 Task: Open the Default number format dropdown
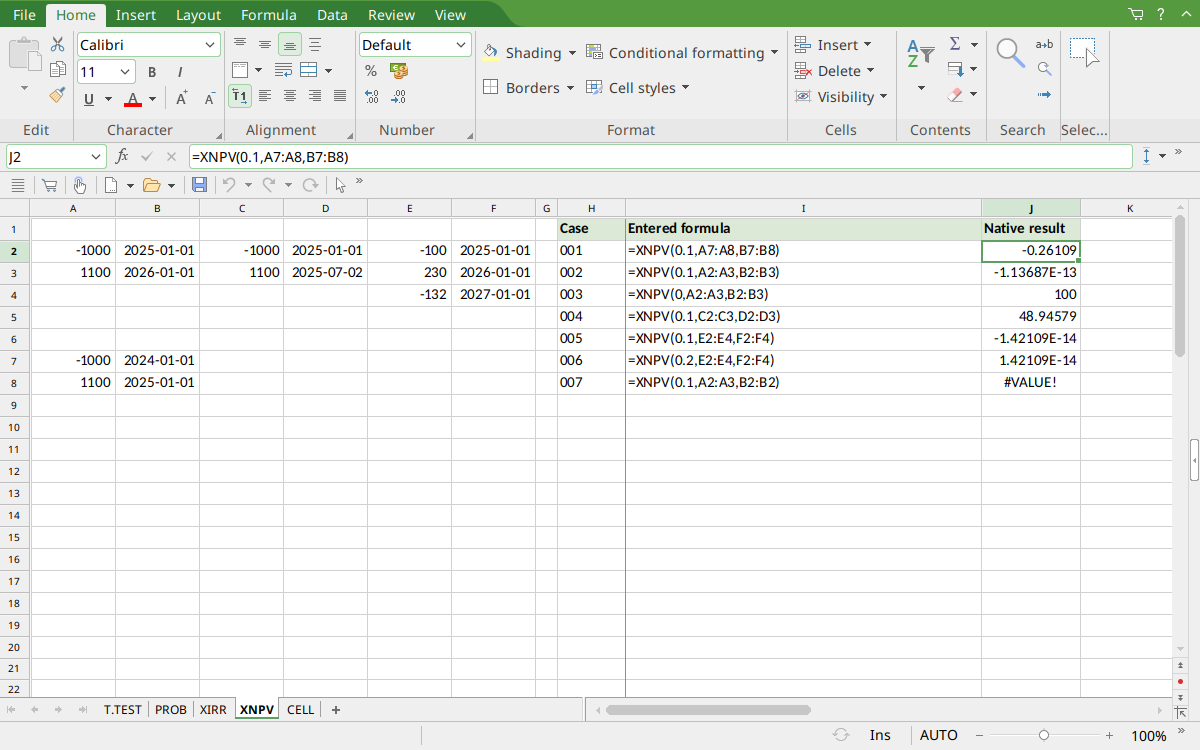[461, 45]
